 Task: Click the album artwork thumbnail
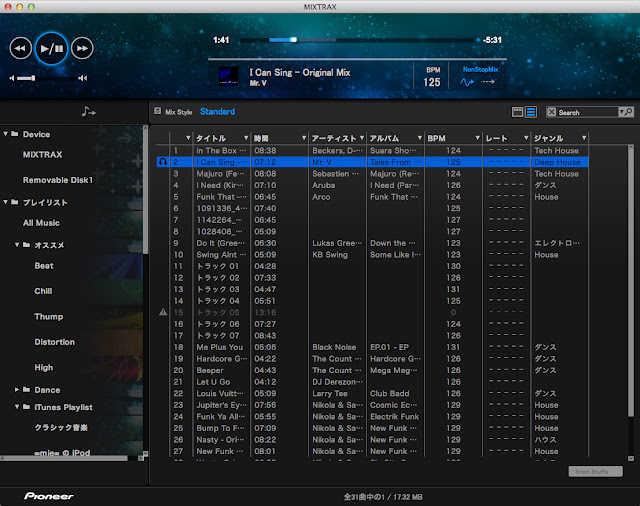click(229, 76)
